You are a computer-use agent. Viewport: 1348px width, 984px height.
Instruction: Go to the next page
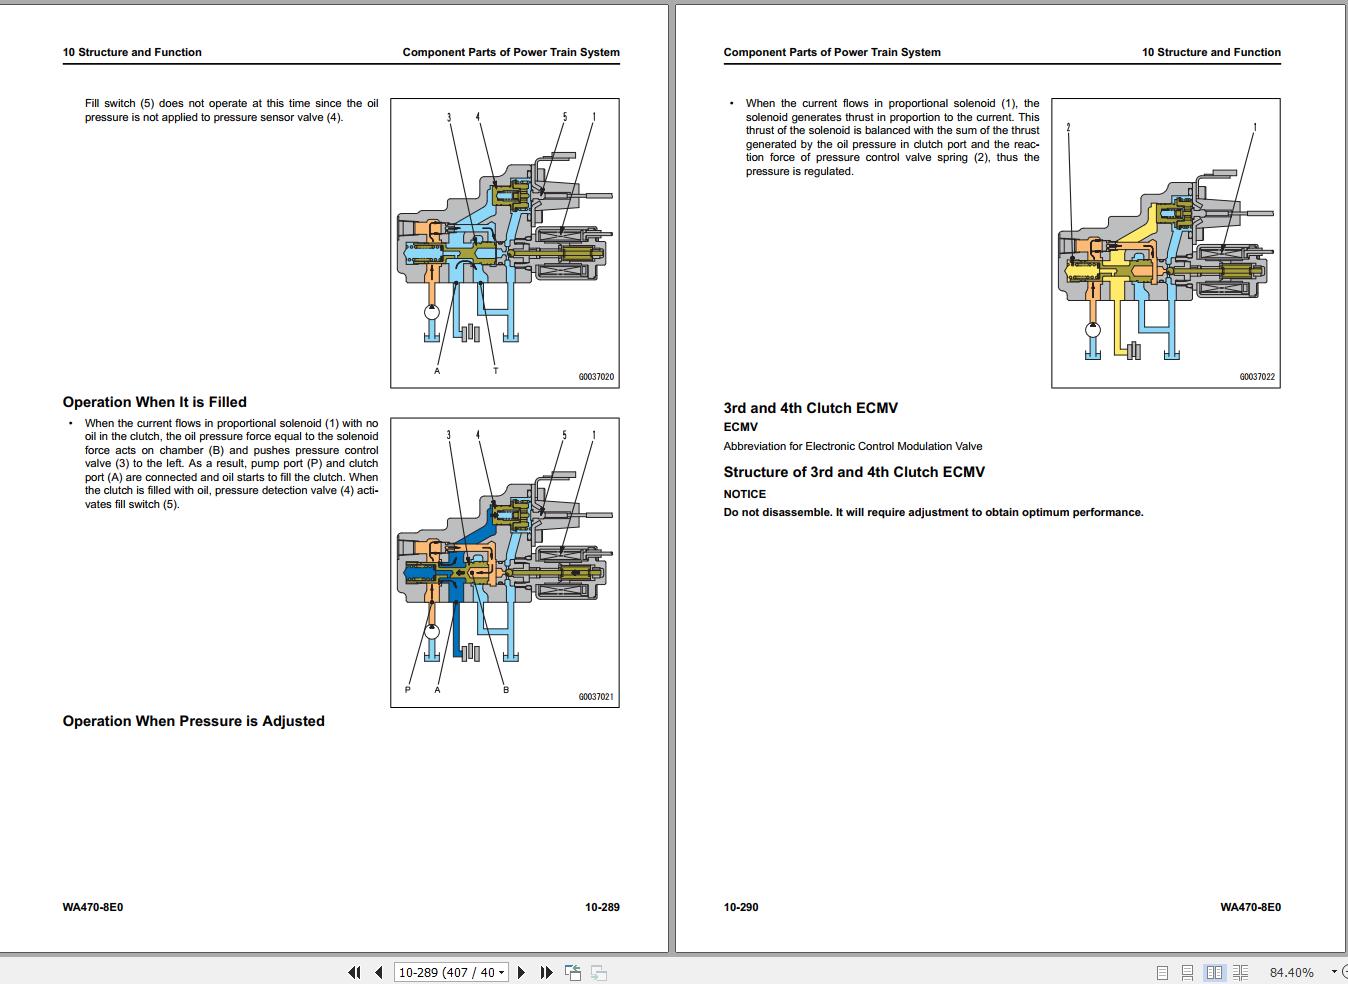[x=521, y=972]
